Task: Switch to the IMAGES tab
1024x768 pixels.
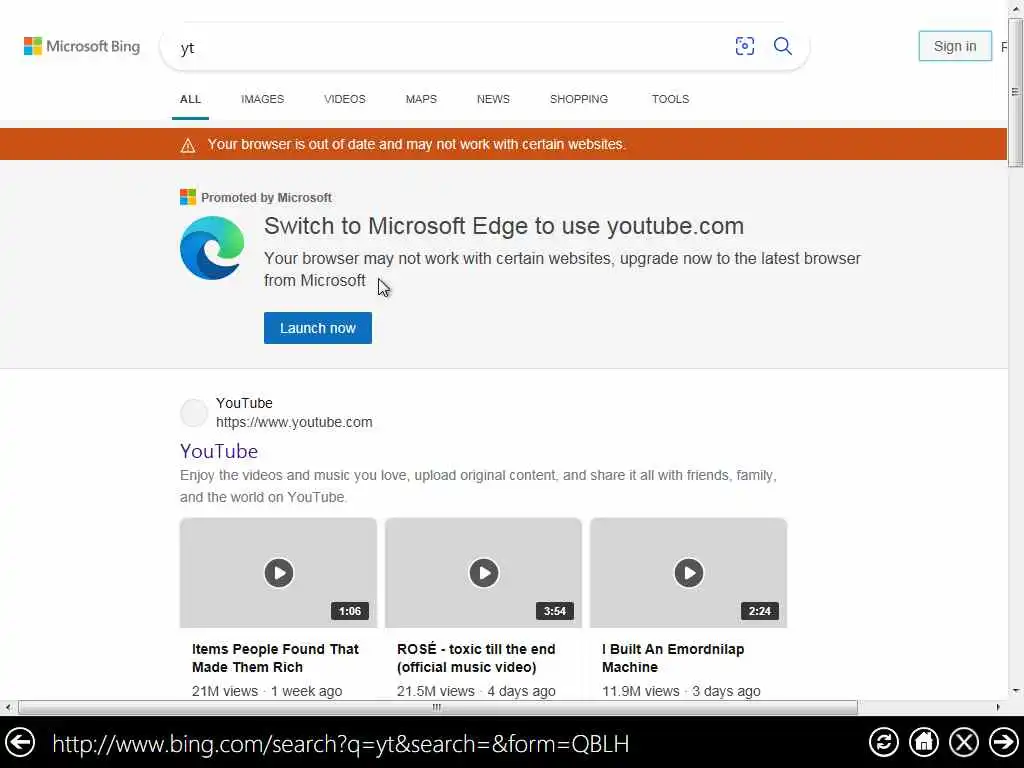Action: pyautogui.click(x=263, y=99)
